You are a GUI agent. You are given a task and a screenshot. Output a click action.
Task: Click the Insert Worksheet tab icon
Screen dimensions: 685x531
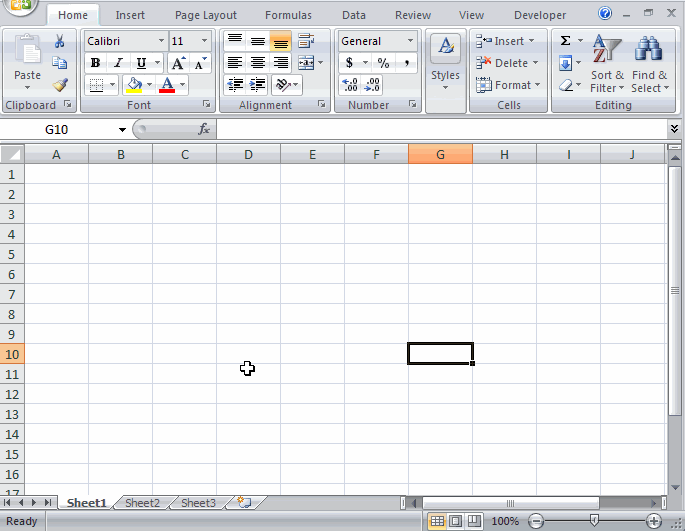pos(245,502)
